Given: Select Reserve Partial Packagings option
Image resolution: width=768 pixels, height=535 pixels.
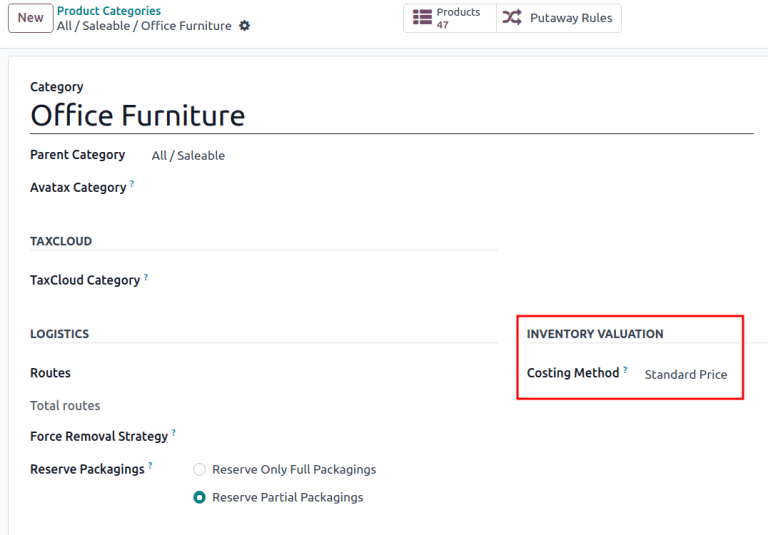Looking at the screenshot, I should [x=200, y=497].
